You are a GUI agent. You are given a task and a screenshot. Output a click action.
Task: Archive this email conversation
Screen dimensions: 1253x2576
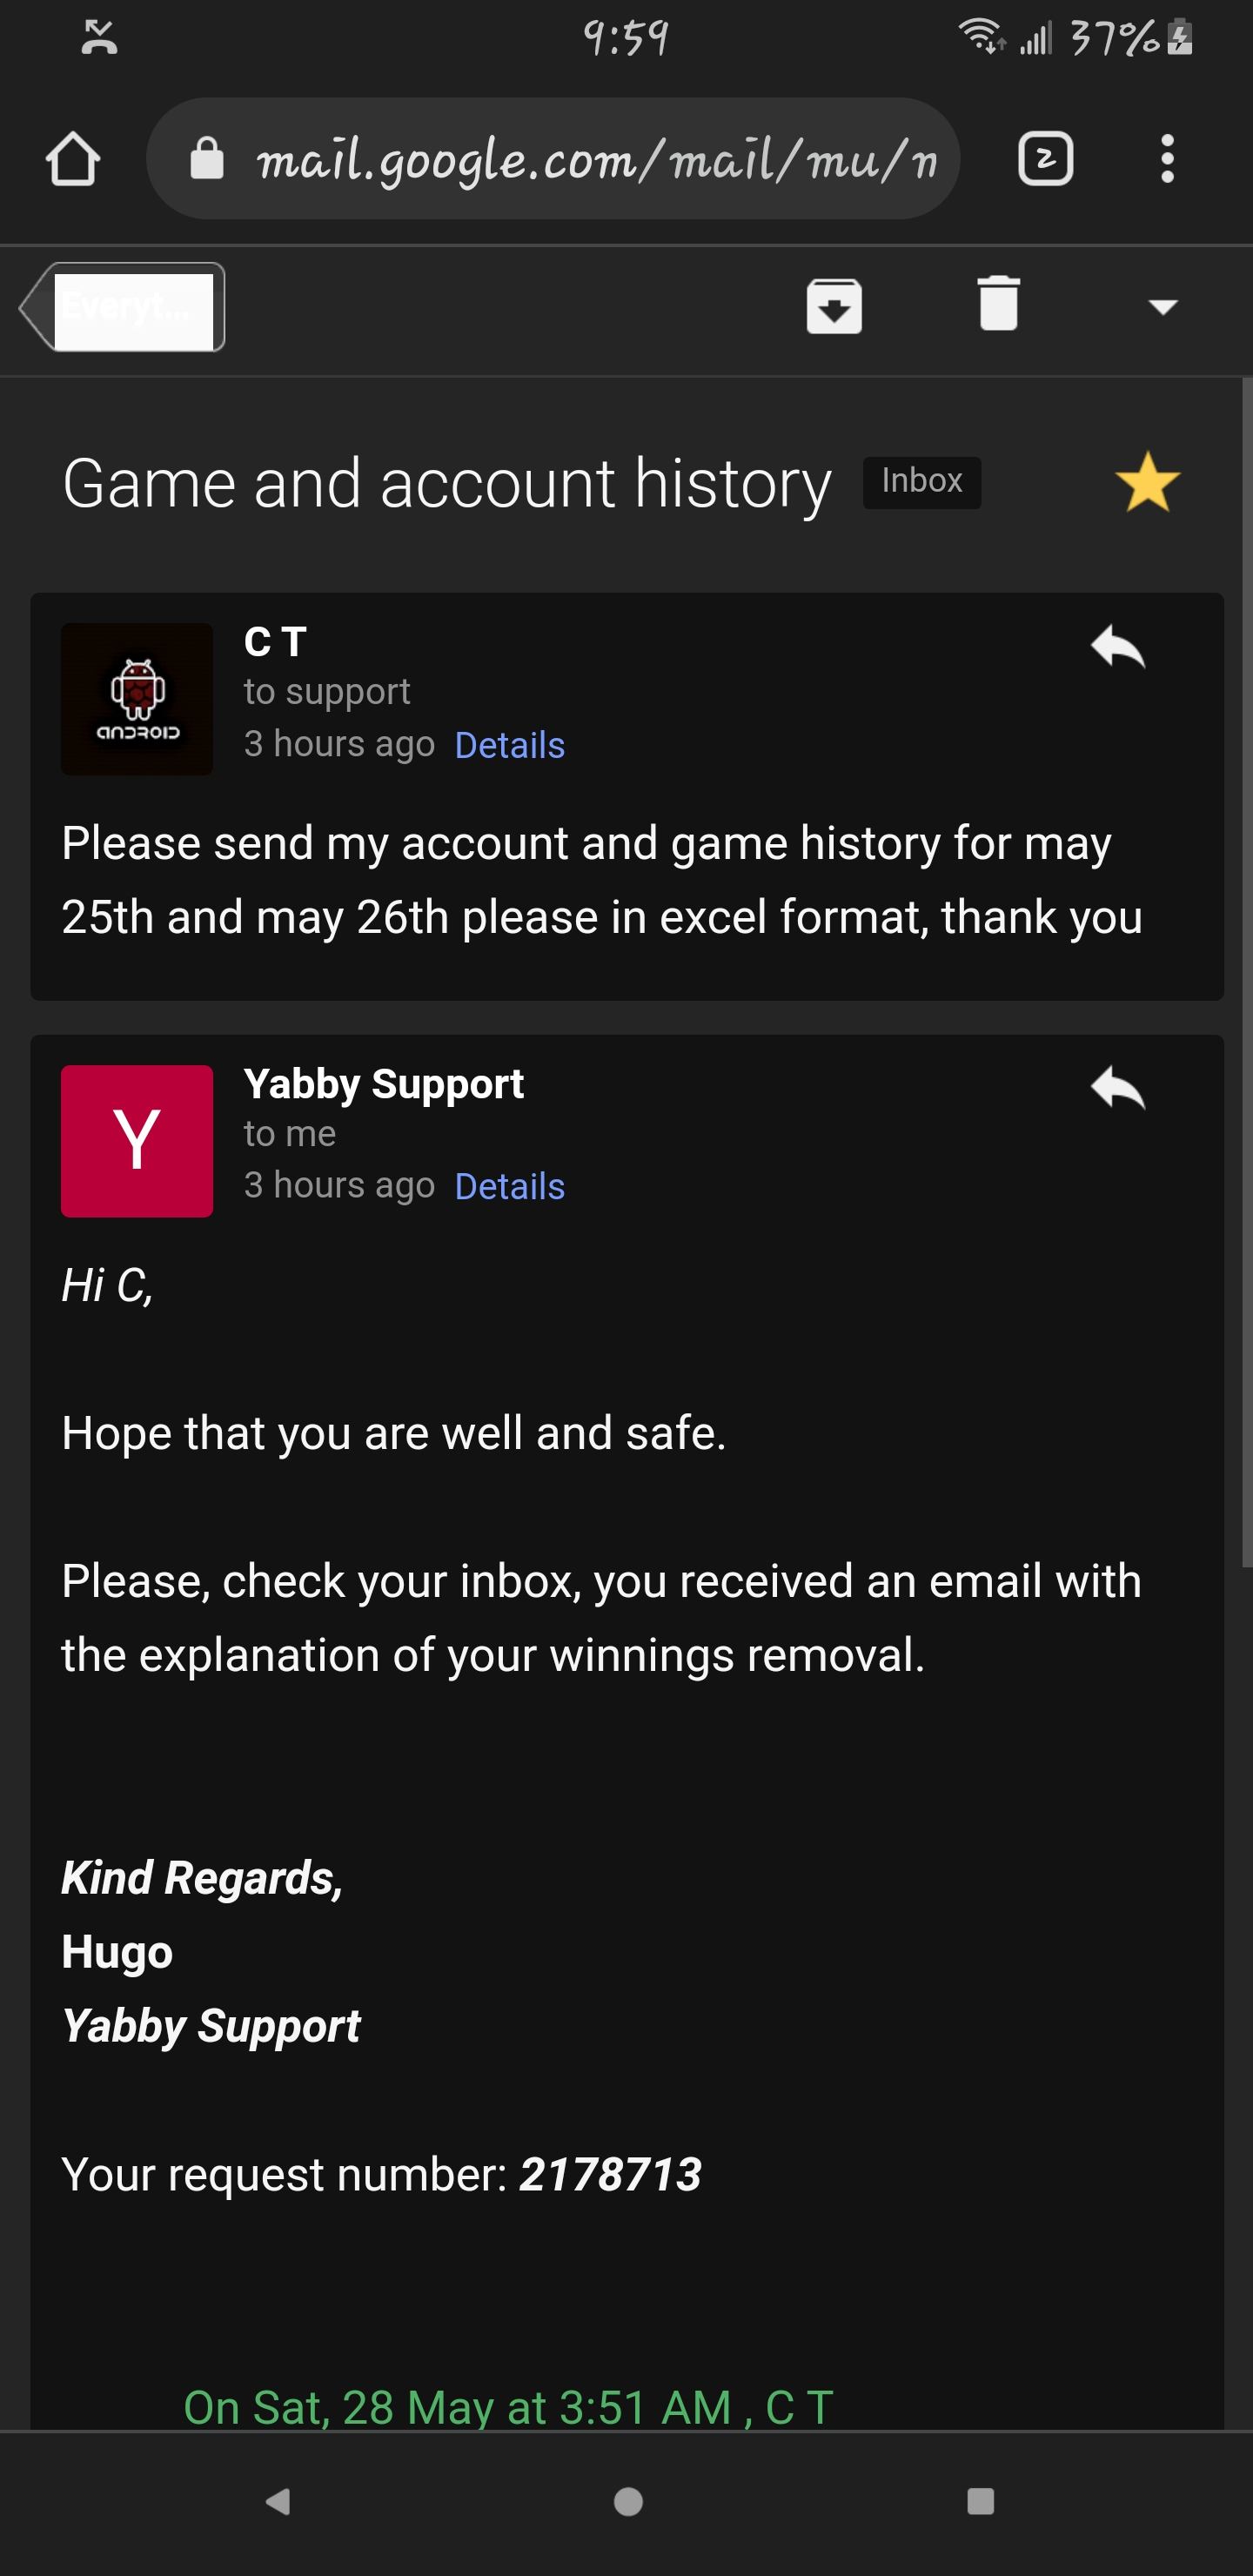(x=834, y=306)
